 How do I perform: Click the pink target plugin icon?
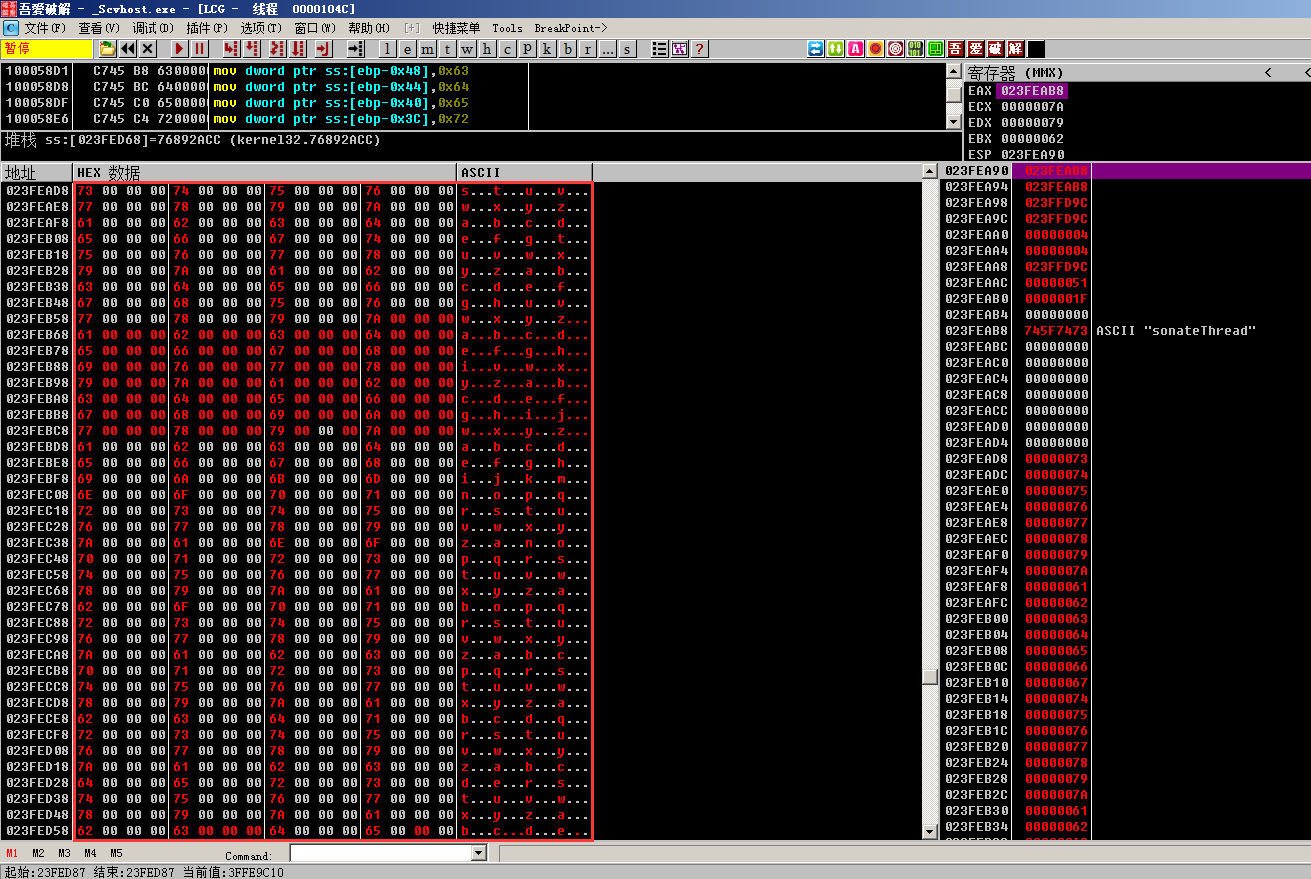coord(896,49)
